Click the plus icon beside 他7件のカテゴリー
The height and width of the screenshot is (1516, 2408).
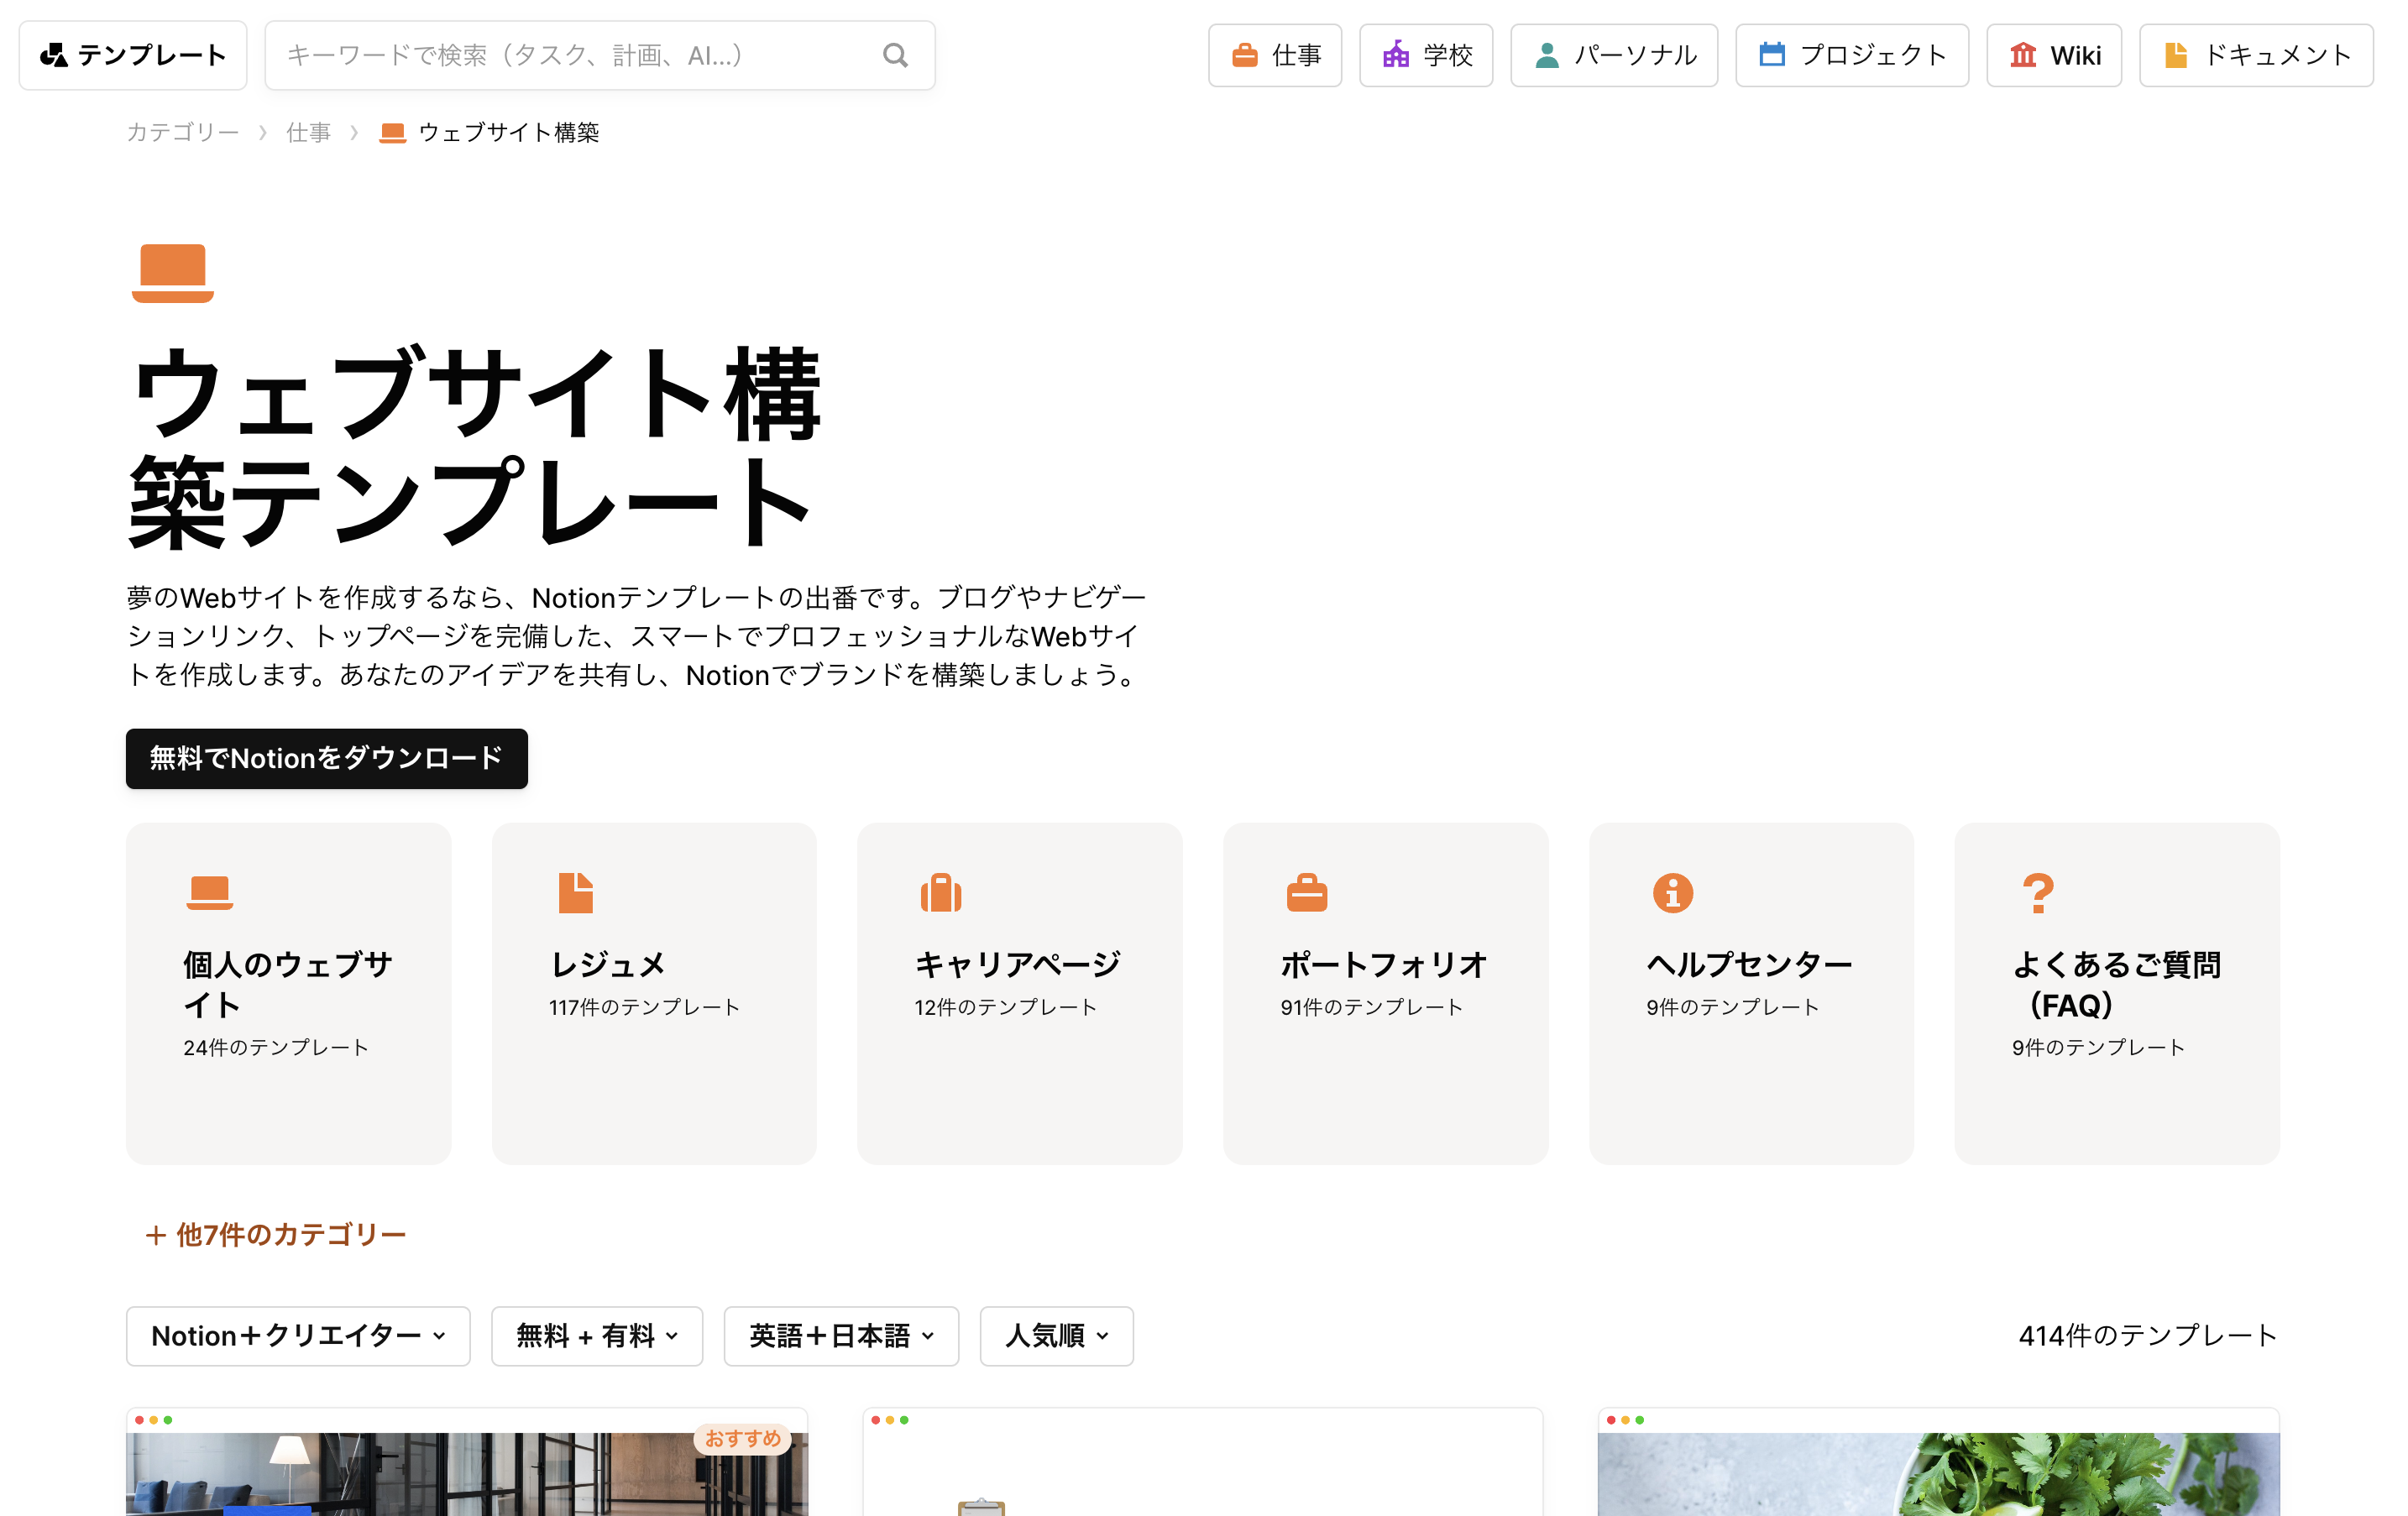point(155,1235)
